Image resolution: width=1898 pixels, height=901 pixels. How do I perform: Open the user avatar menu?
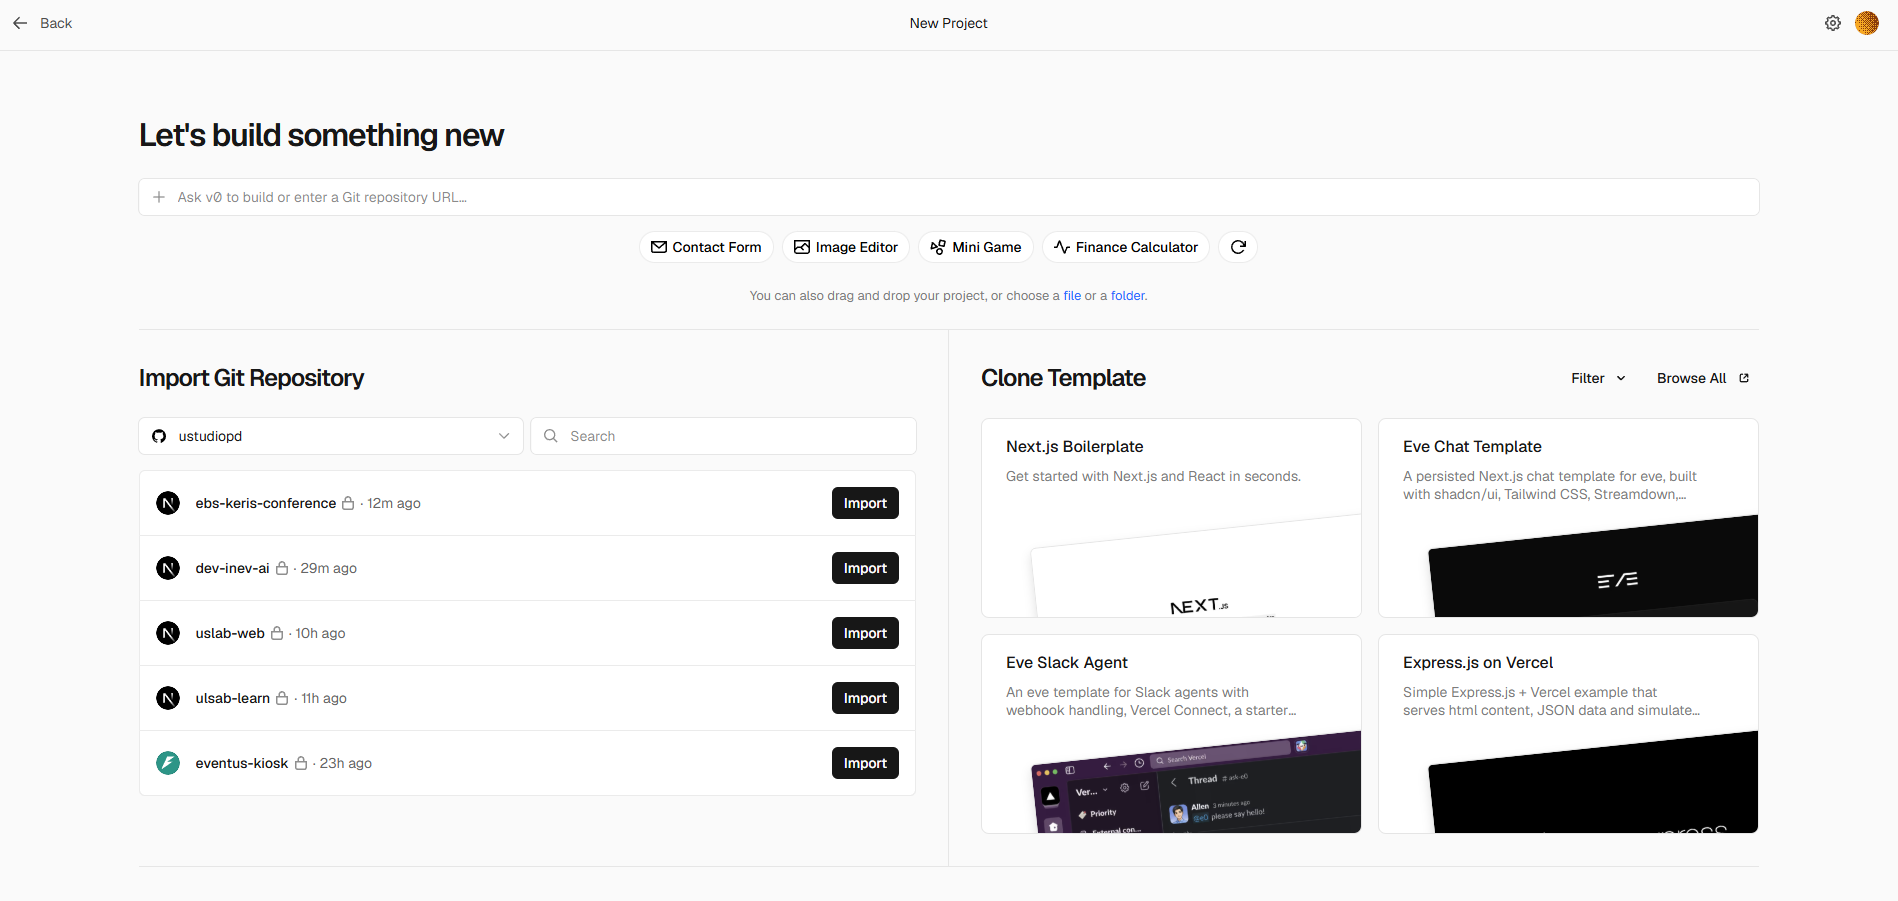click(1867, 23)
